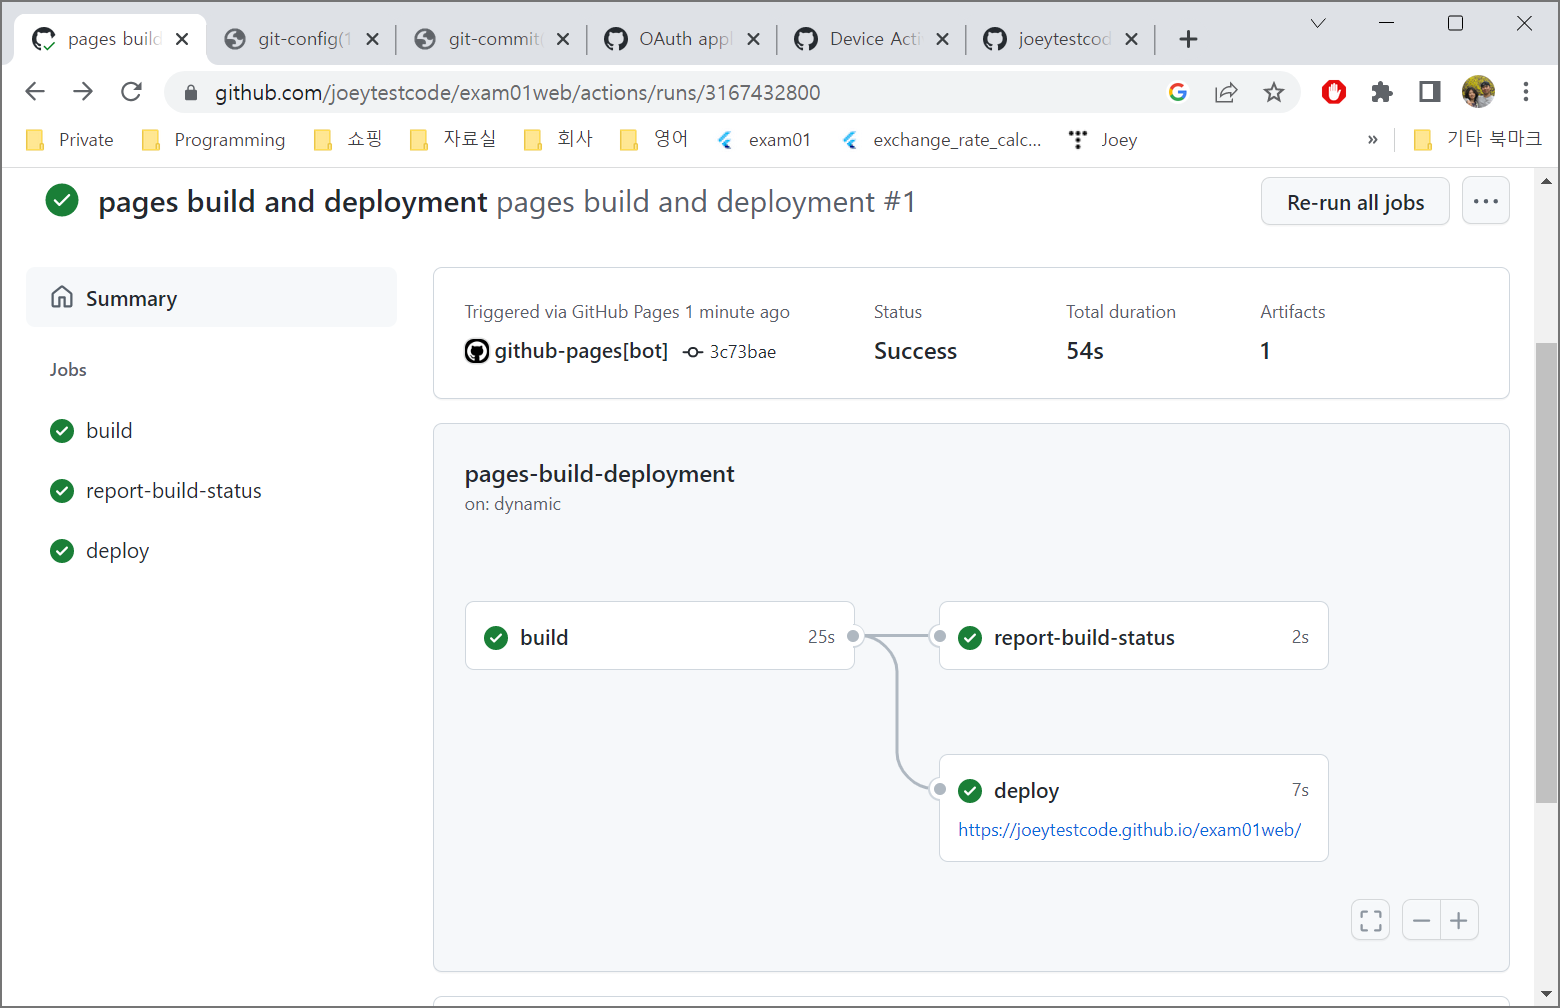This screenshot has height=1008, width=1560.
Task: Open the workflow run options ellipsis menu
Action: pos(1486,202)
